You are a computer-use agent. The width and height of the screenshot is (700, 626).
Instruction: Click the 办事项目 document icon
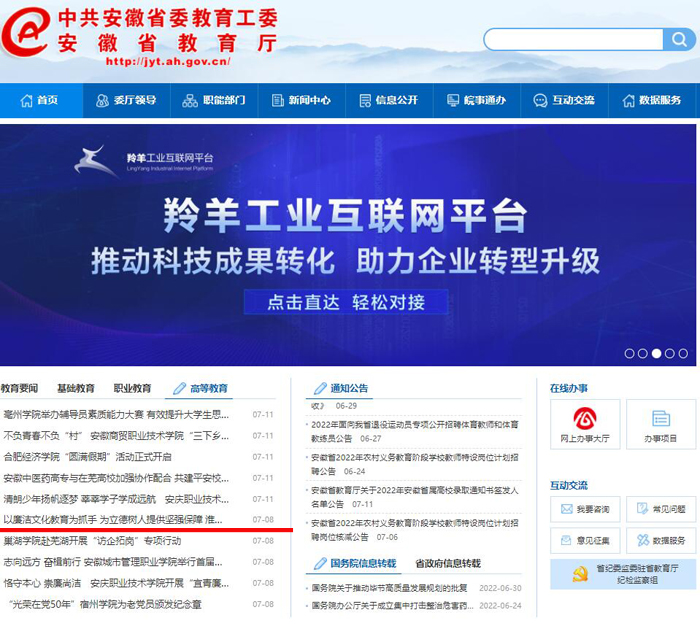pos(661,418)
